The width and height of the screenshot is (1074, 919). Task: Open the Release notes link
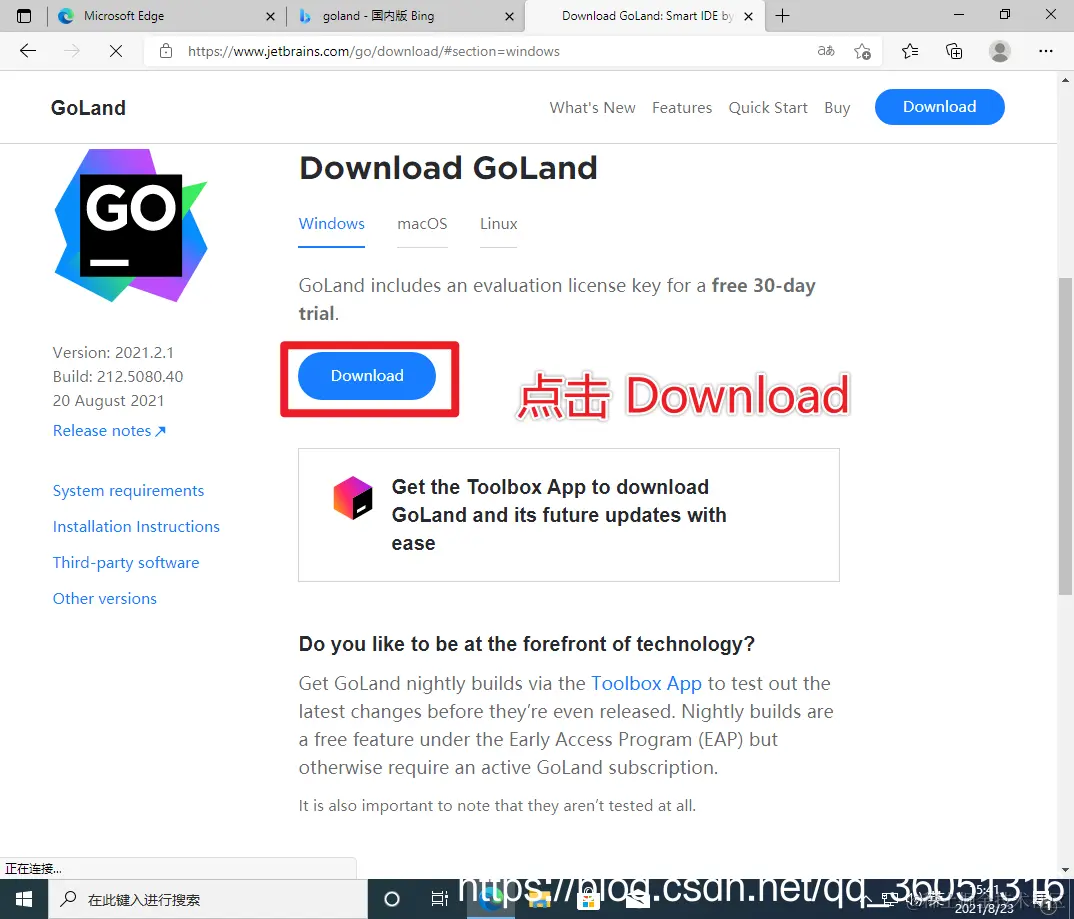[x=109, y=431]
